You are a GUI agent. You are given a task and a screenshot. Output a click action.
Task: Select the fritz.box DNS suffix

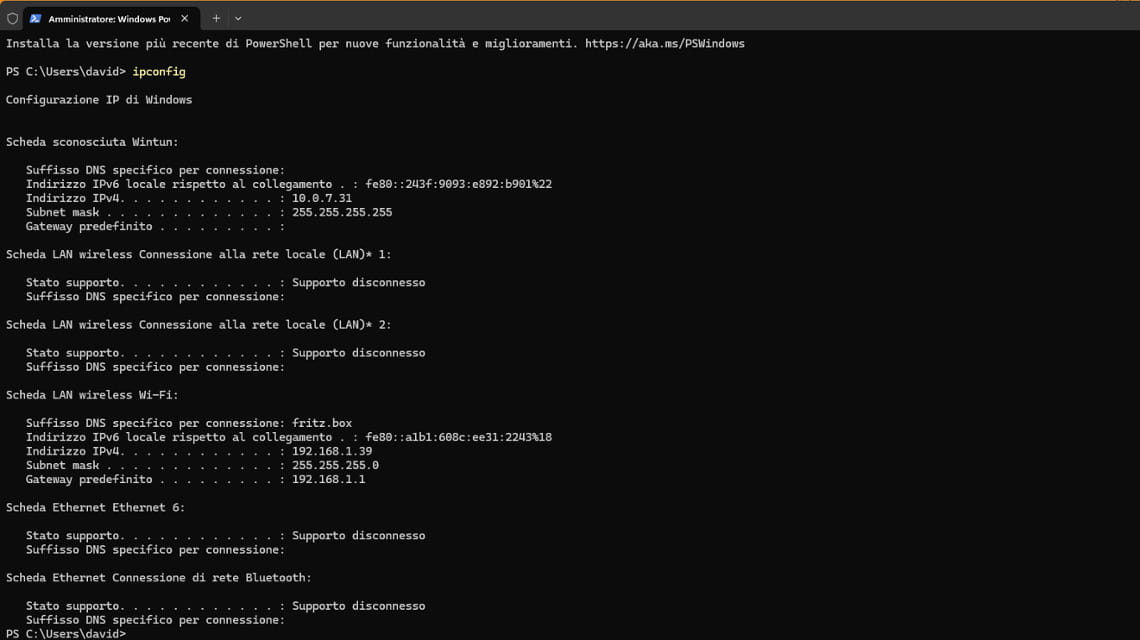click(321, 423)
